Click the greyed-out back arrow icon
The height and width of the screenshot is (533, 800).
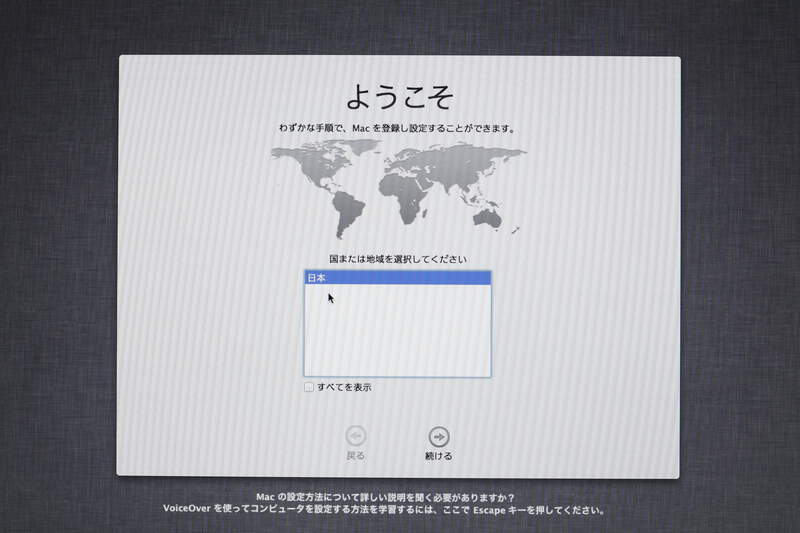pos(355,436)
